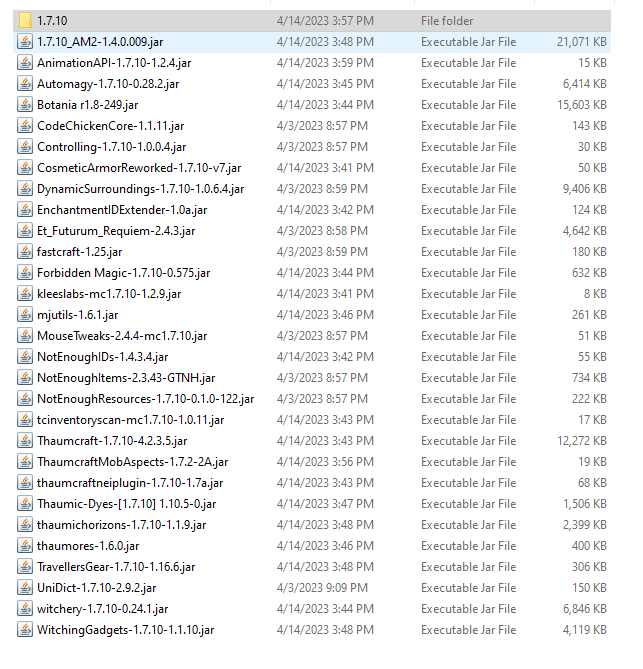This screenshot has width=643, height=669.
Task: Click jar icon beside NotEnoughItems-2.3.43-GTNH.jar
Action: (x=25, y=378)
